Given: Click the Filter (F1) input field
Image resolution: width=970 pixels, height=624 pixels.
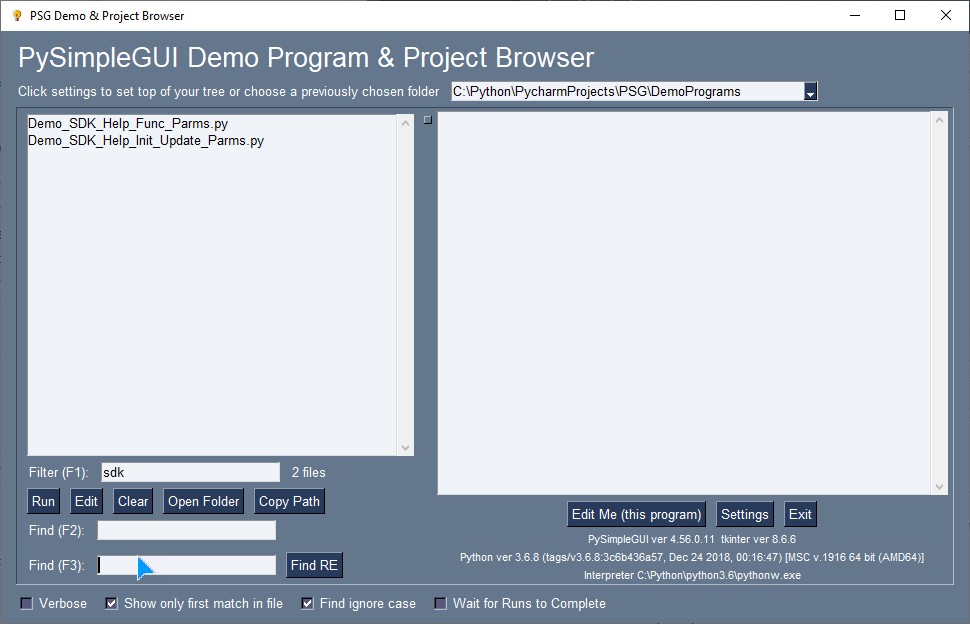Looking at the screenshot, I should 191,472.
